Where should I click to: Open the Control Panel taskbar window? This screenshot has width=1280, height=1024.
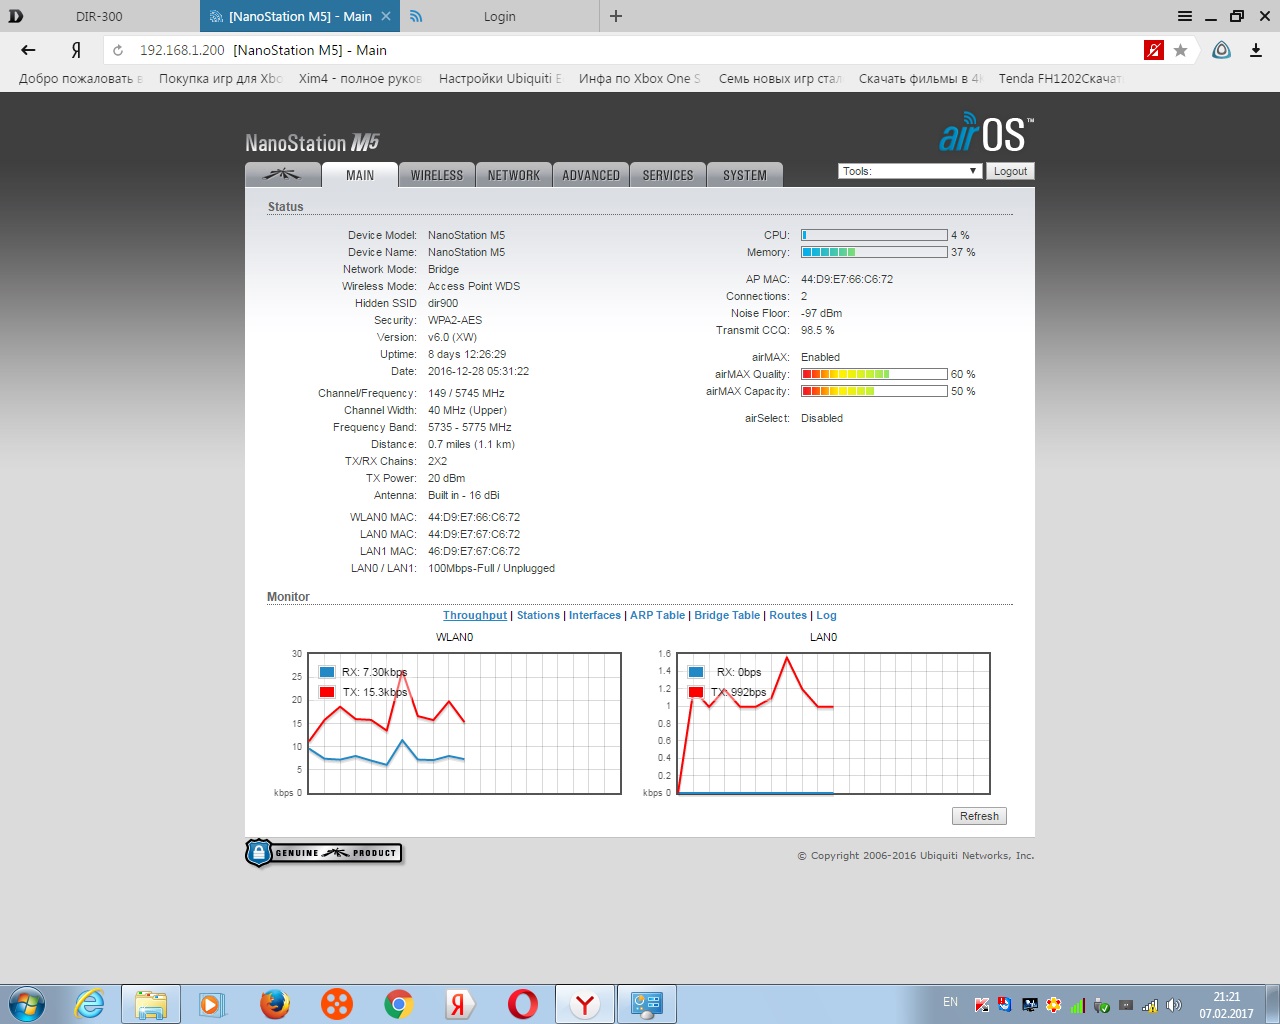(647, 1004)
